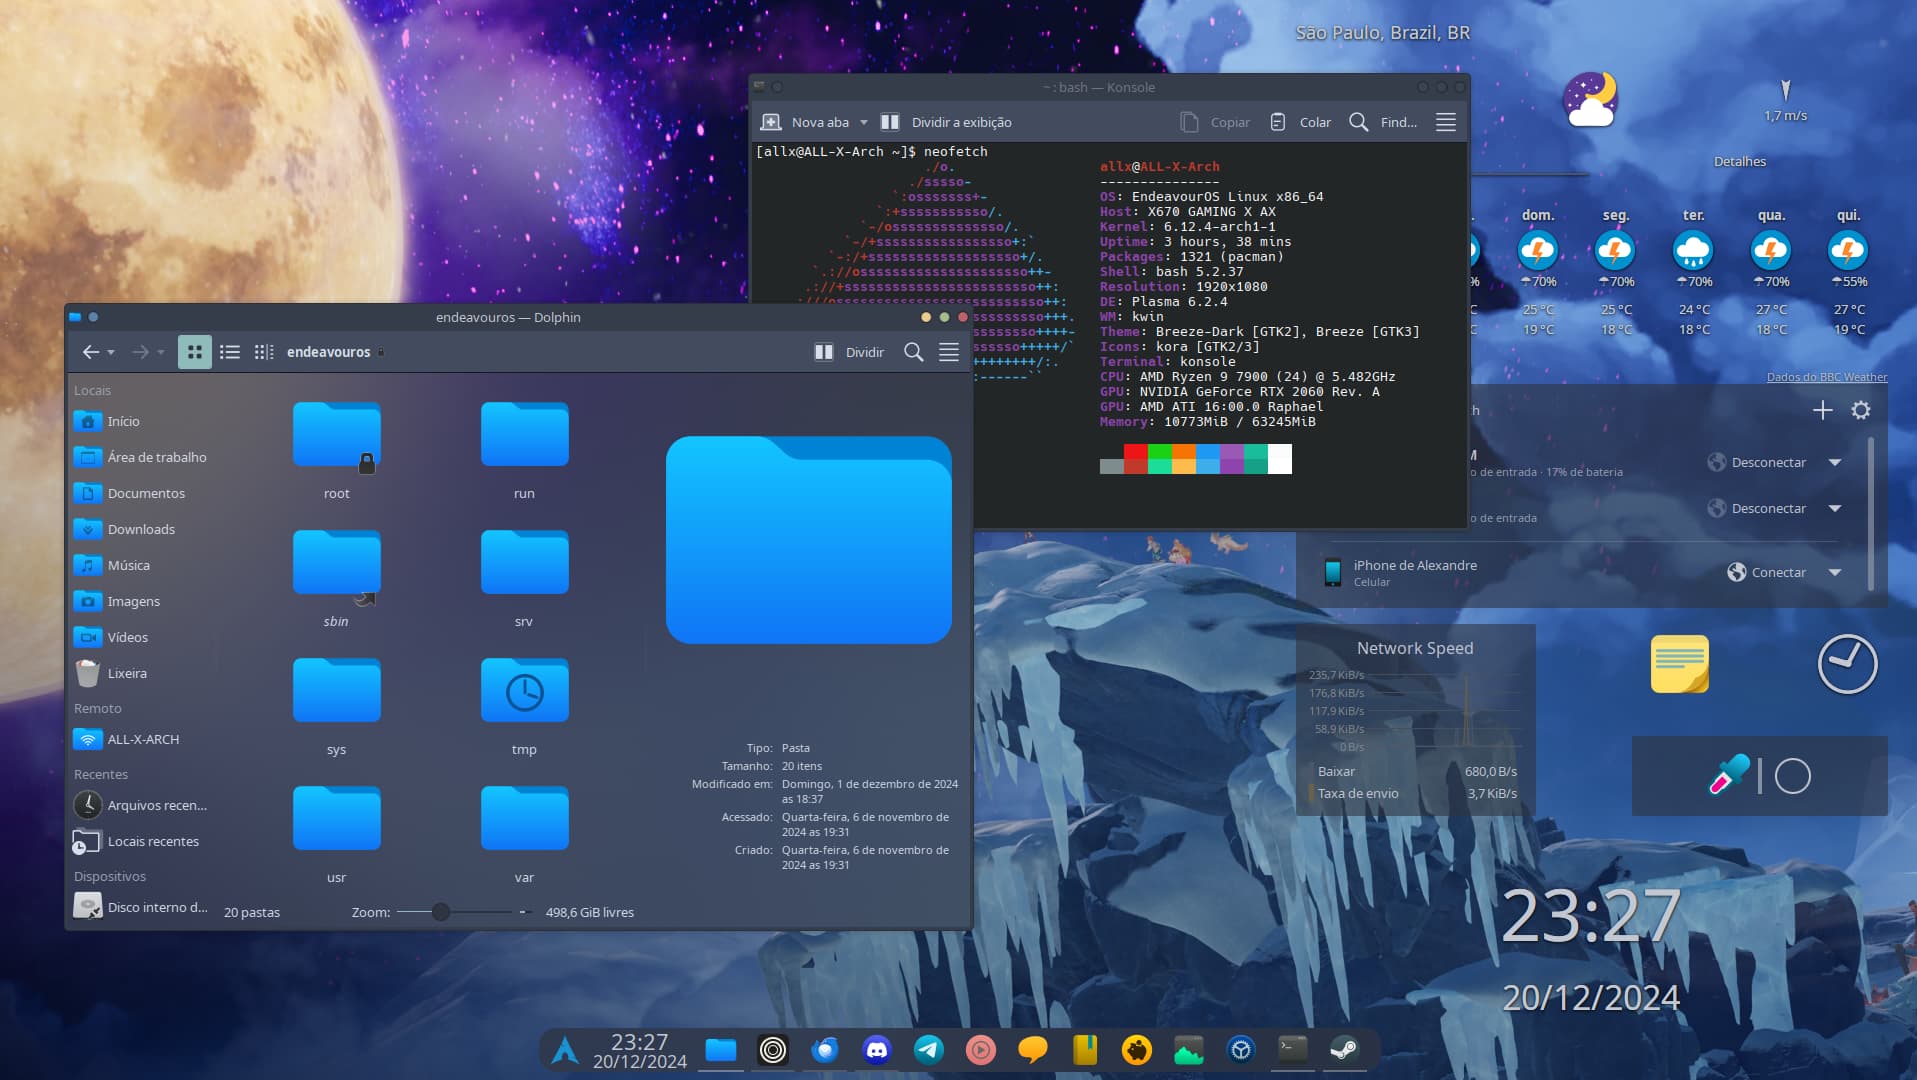Click the Dolphin zoom slider handle

[x=441, y=912]
